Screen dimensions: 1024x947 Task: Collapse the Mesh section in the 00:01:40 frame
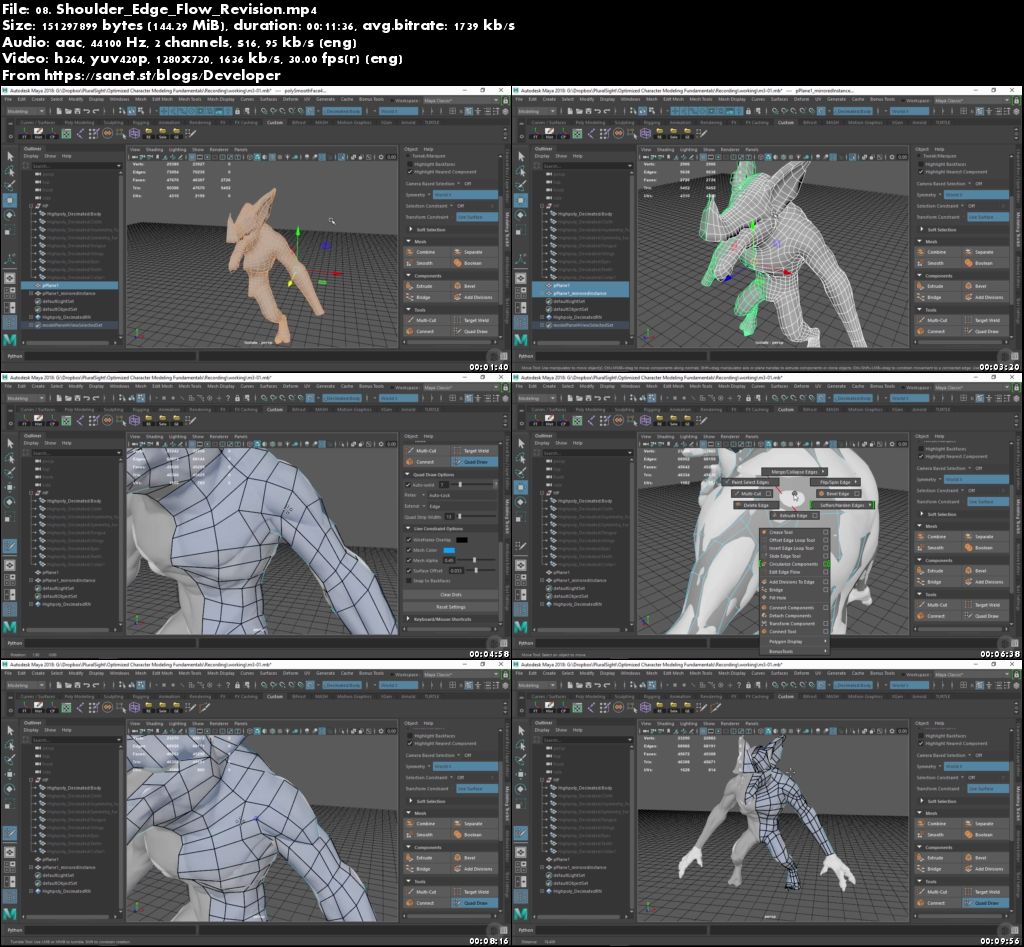pyautogui.click(x=408, y=242)
